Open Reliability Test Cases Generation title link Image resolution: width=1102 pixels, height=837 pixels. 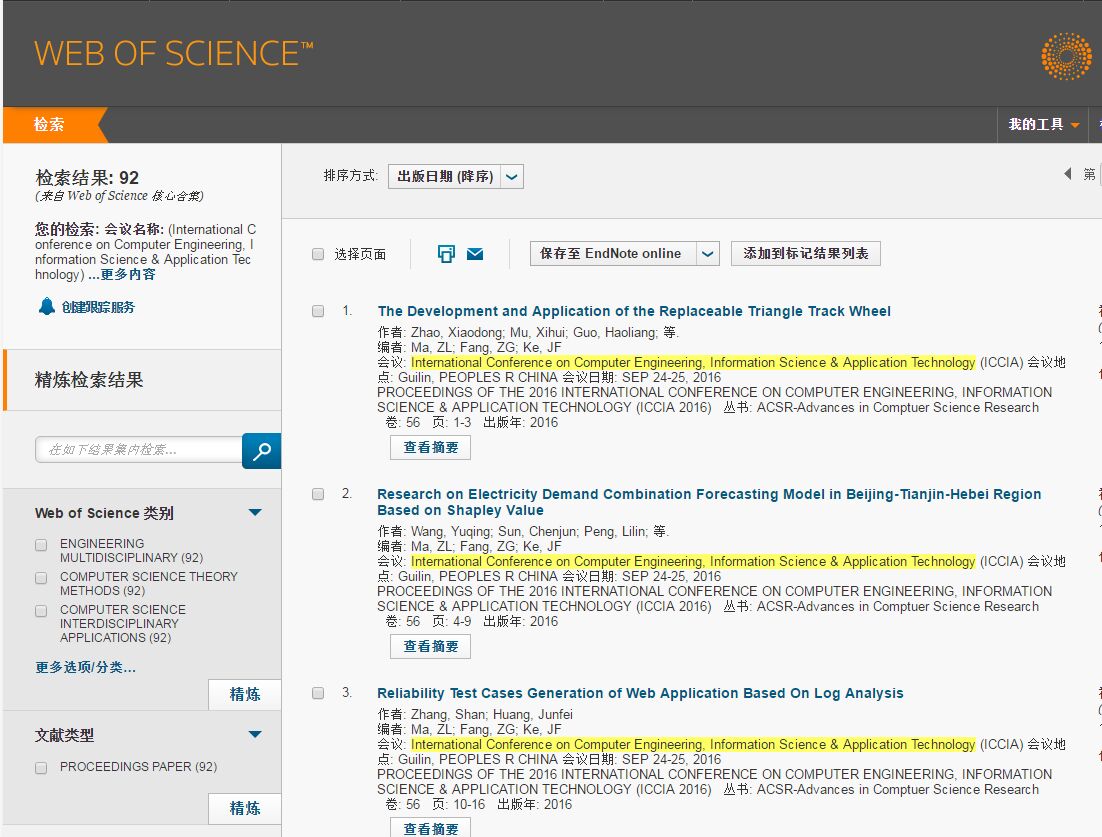(x=640, y=694)
